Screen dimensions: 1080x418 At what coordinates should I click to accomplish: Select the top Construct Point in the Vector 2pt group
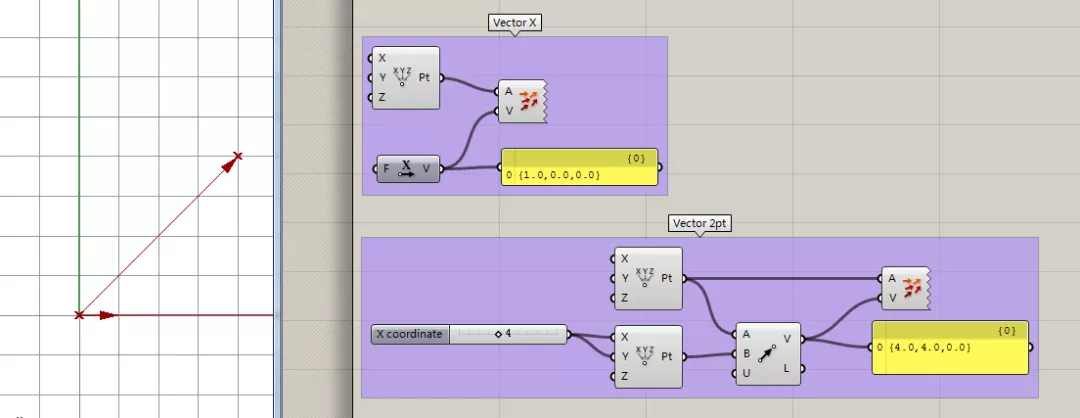pos(648,278)
